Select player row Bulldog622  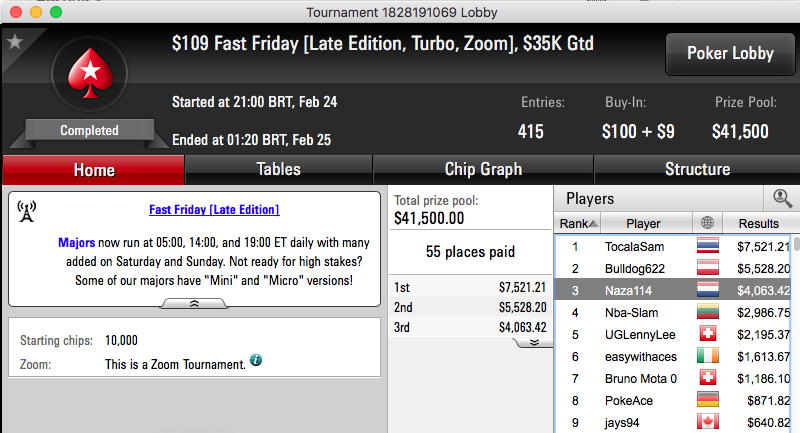pyautogui.click(x=674, y=268)
